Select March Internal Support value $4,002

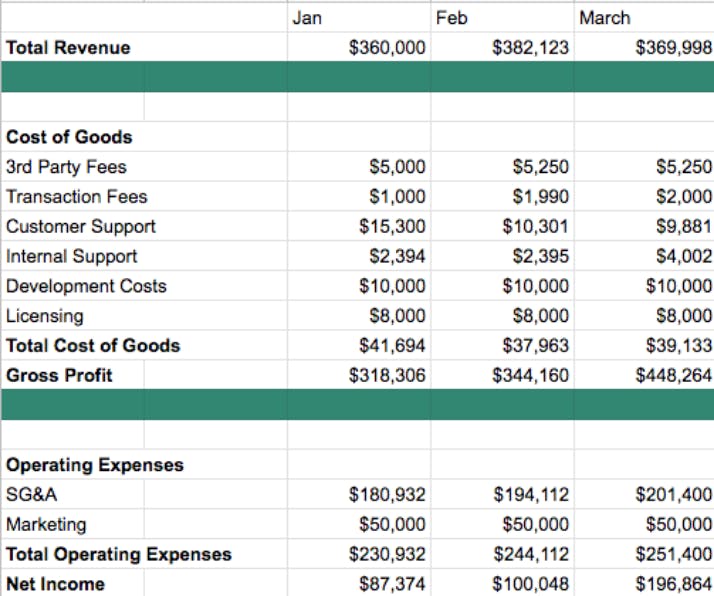tap(643, 256)
